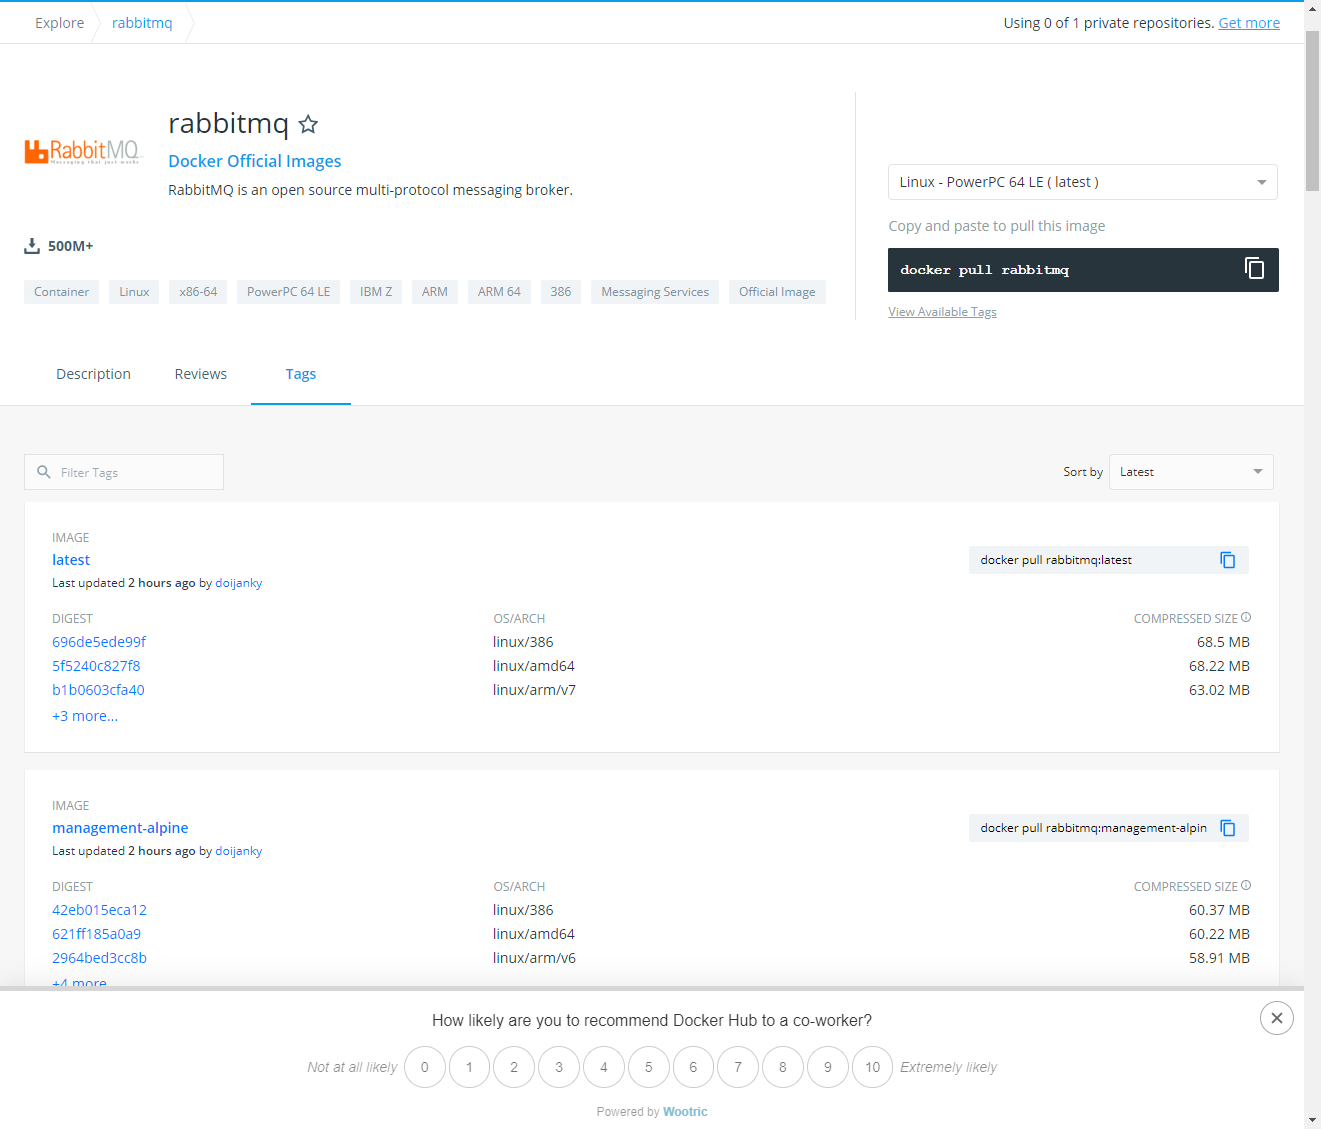This screenshot has height=1129, width=1321.
Task: Pick rating 6 in survey
Action: click(693, 1067)
